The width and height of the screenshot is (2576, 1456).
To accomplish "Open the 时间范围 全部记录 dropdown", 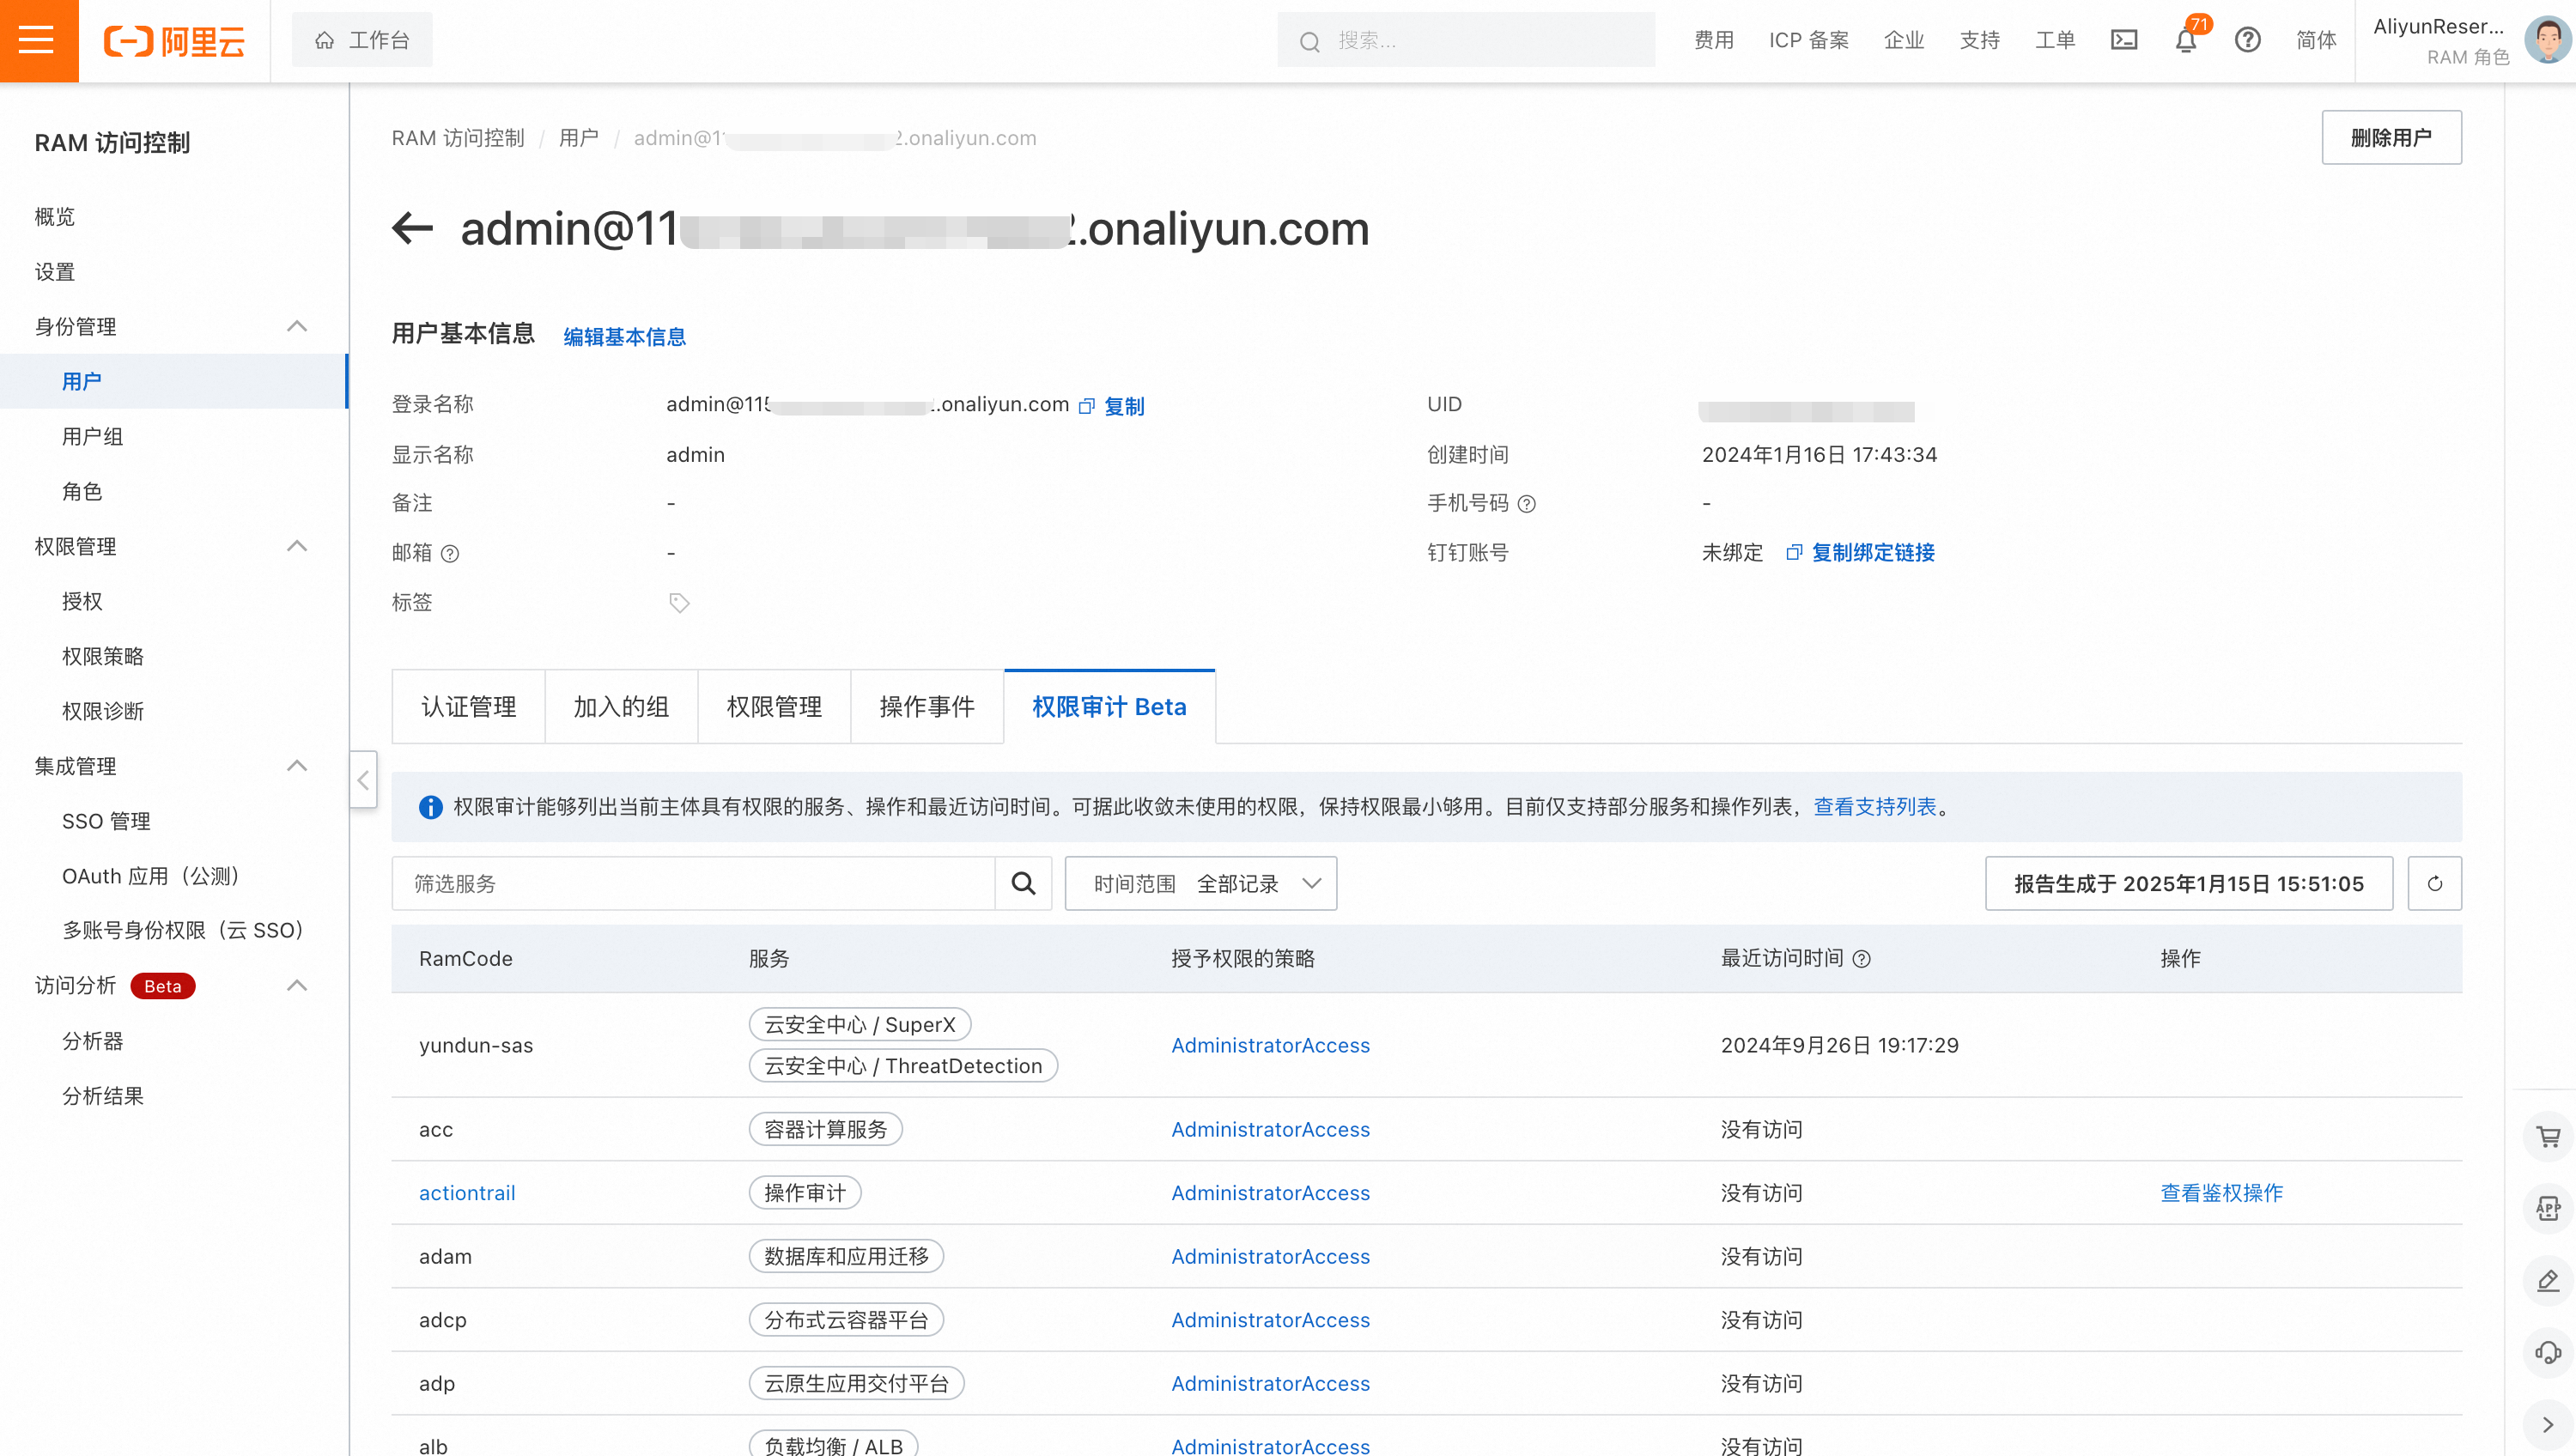I will coord(1201,883).
